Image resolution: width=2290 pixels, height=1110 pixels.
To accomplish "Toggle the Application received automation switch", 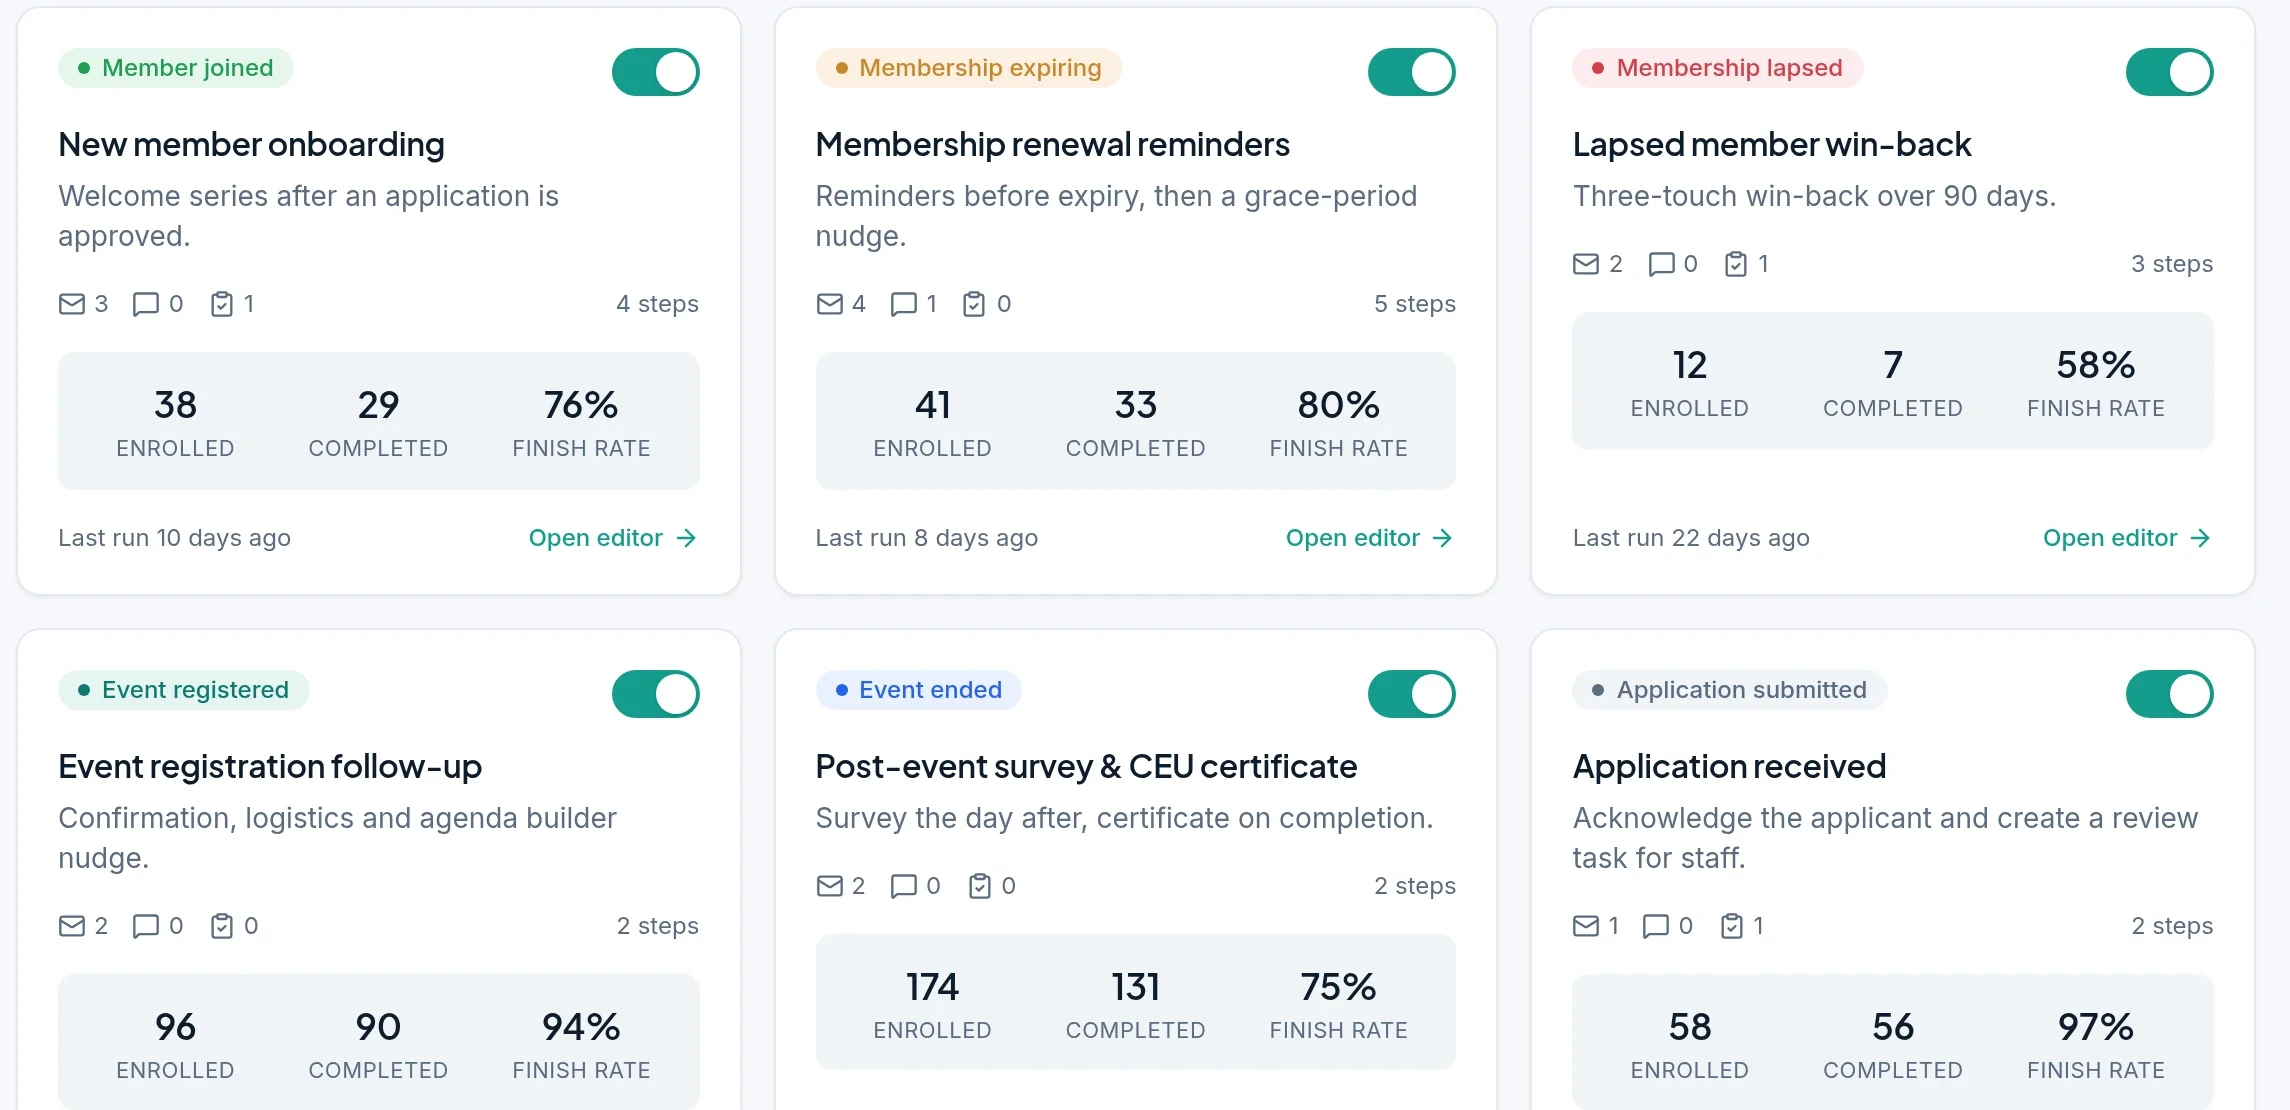I will click(2170, 694).
